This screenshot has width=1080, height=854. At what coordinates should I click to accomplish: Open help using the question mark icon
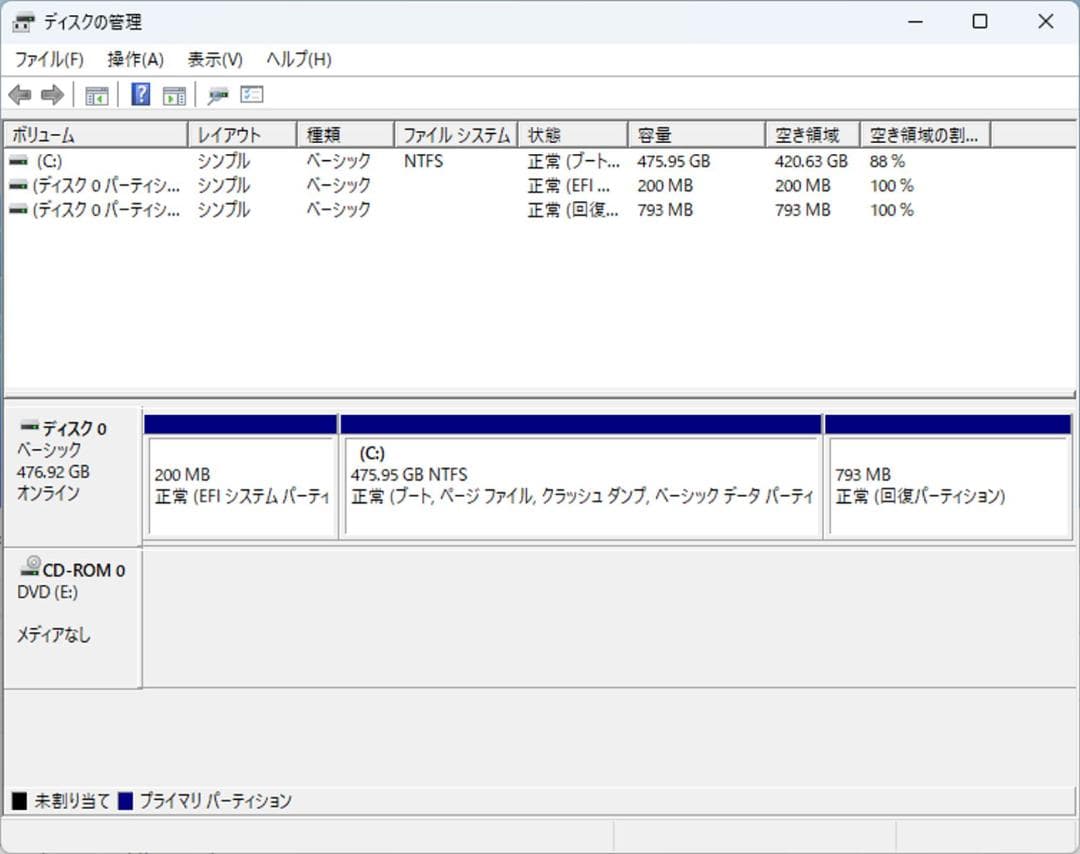(x=139, y=94)
